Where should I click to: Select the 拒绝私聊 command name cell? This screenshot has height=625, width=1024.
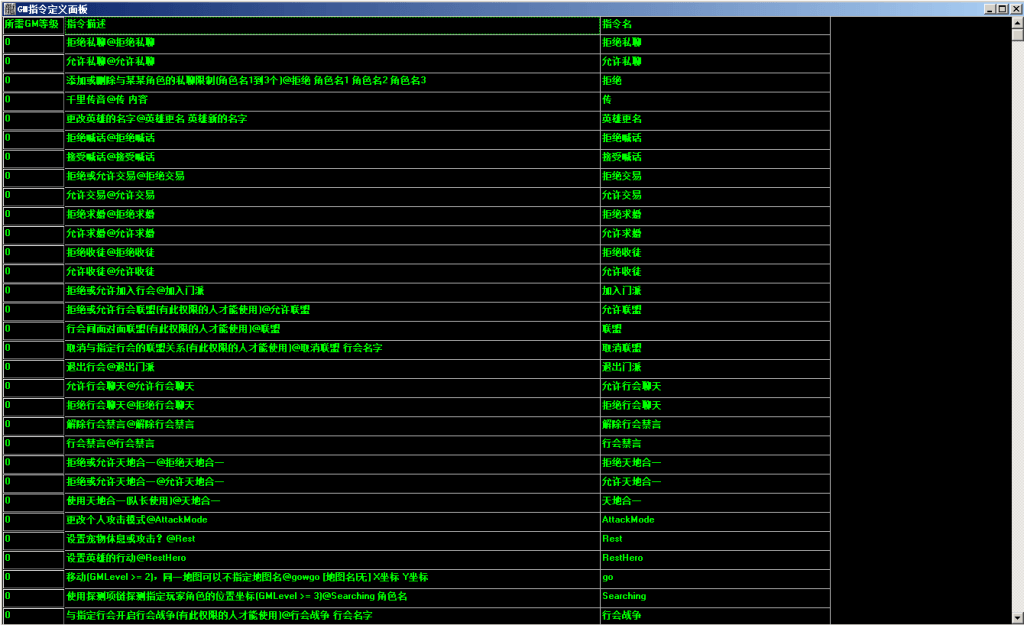coord(714,43)
